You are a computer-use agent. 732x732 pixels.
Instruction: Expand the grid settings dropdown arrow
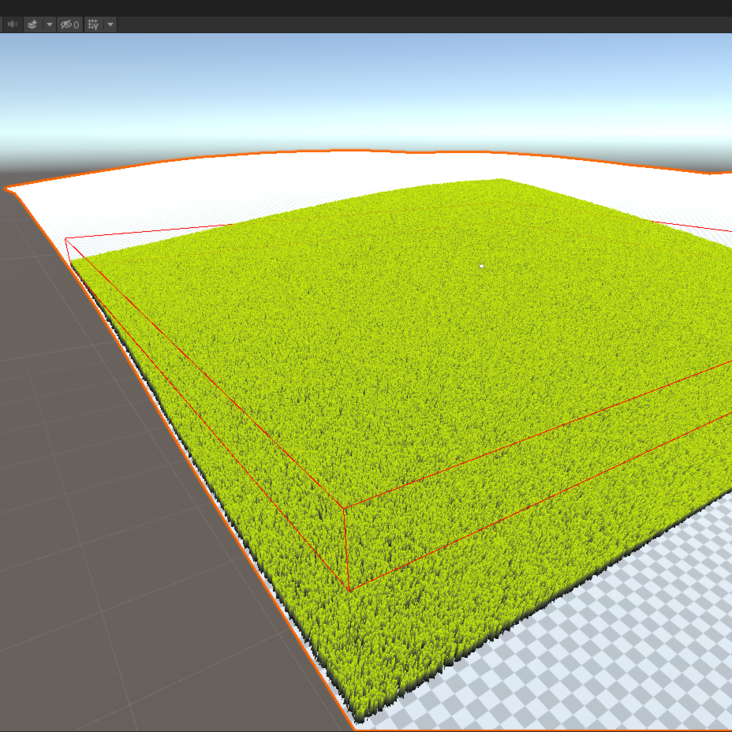(110, 24)
